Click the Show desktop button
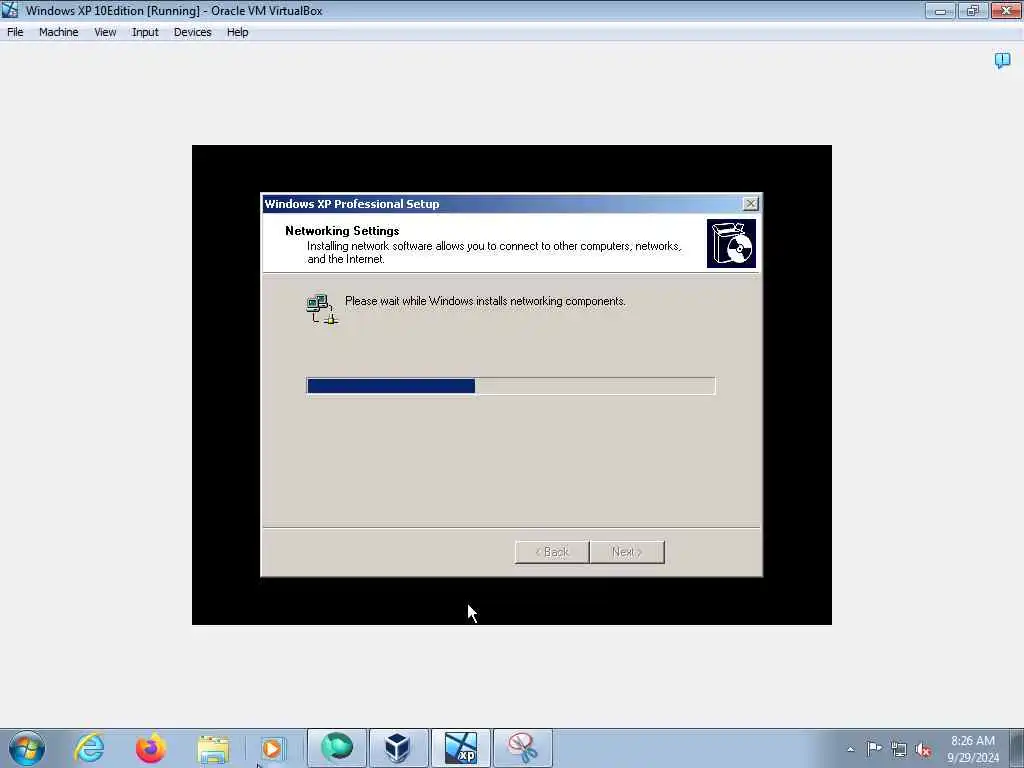Screen dimensions: 1024x768 tap(1017, 748)
